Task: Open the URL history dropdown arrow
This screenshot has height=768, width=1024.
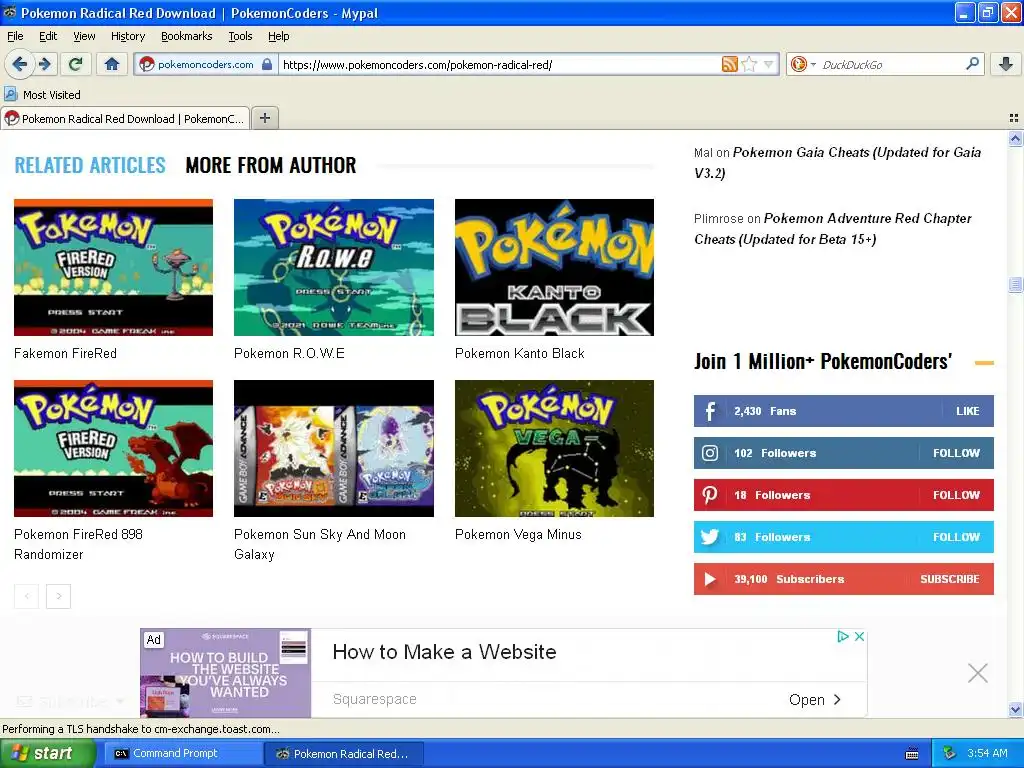Action: point(769,64)
